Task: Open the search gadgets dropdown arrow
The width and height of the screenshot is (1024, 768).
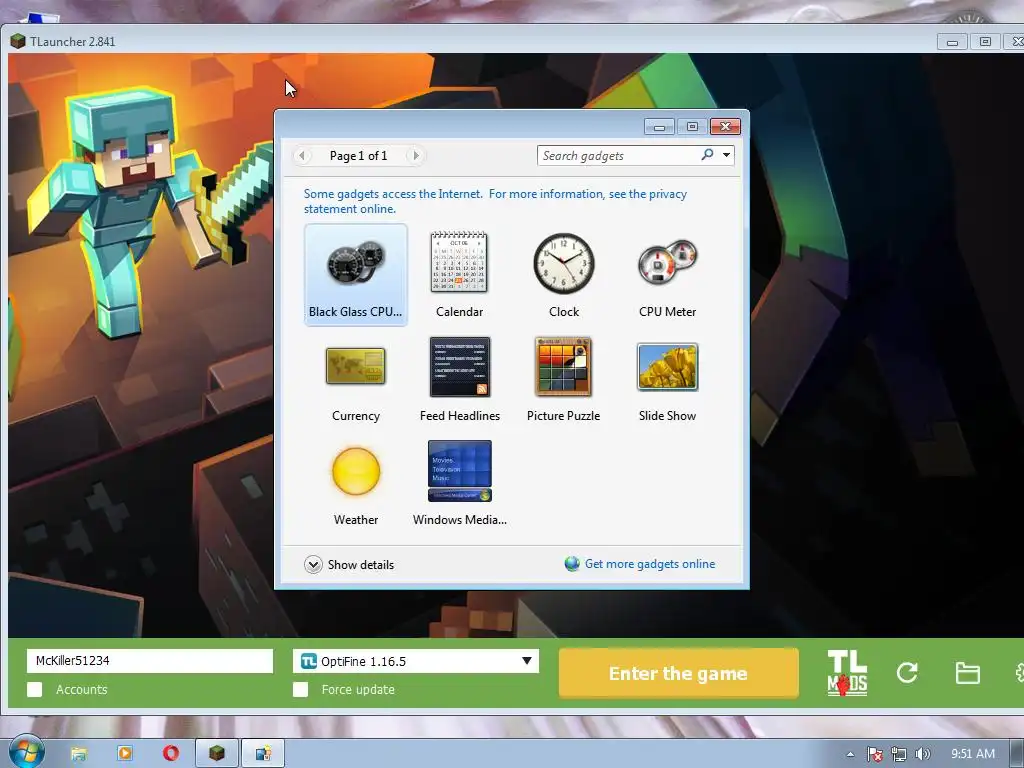Action: 726,155
